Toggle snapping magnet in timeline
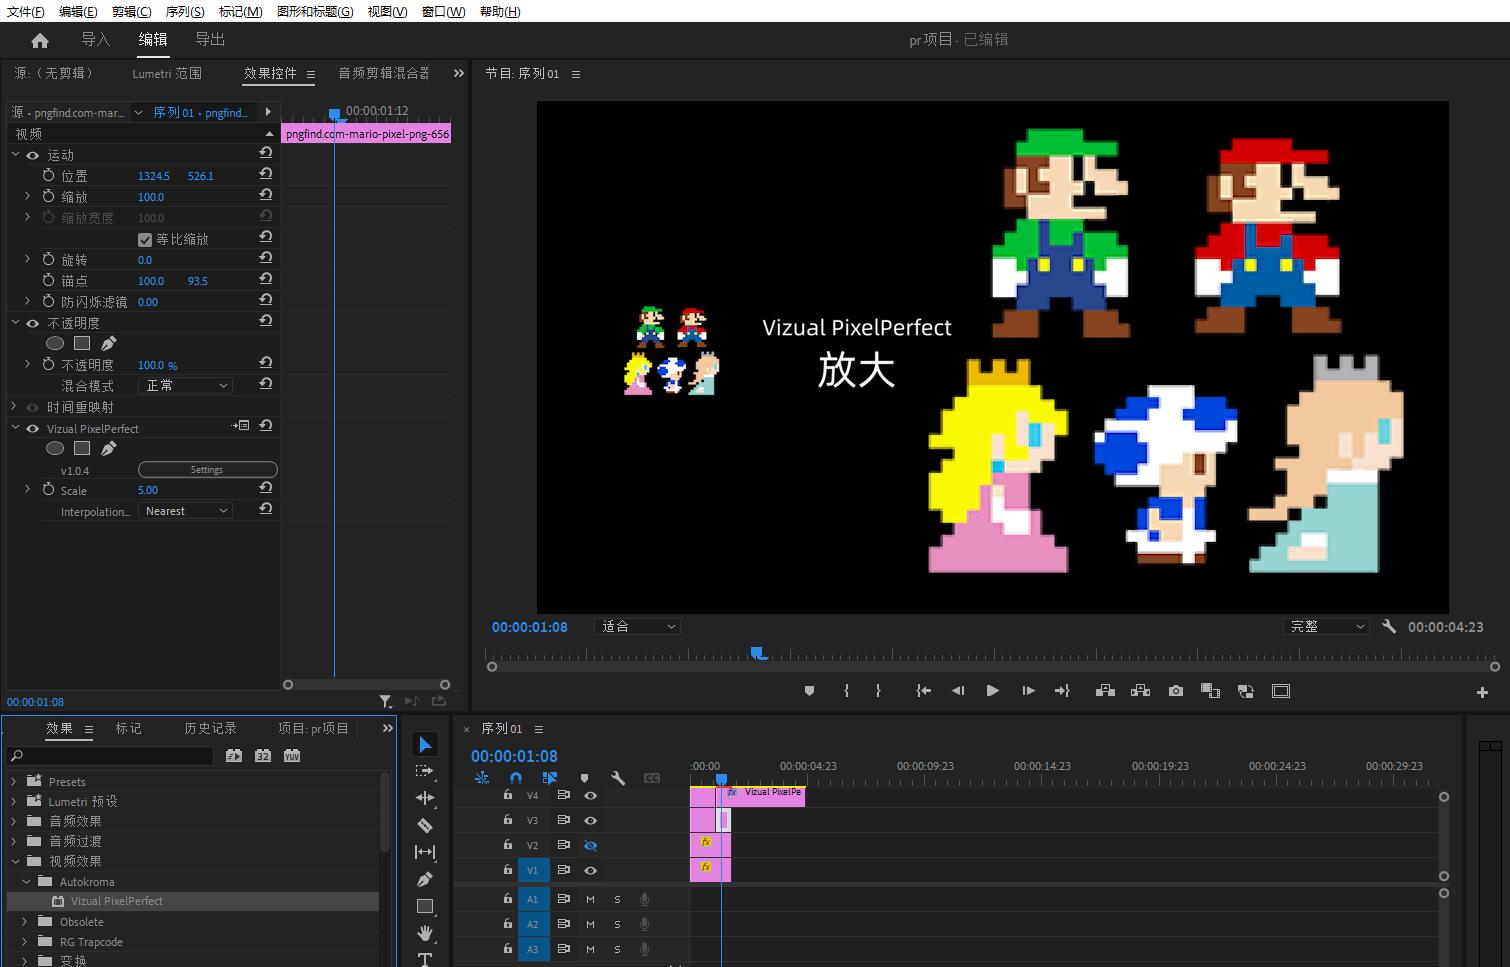 (x=516, y=778)
